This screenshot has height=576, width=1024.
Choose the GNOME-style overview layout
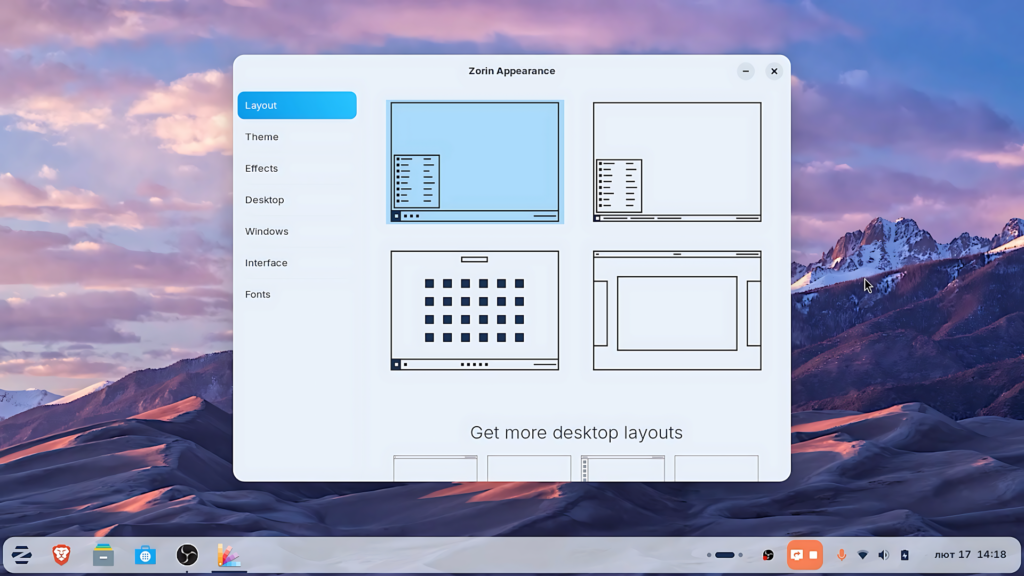pos(677,310)
